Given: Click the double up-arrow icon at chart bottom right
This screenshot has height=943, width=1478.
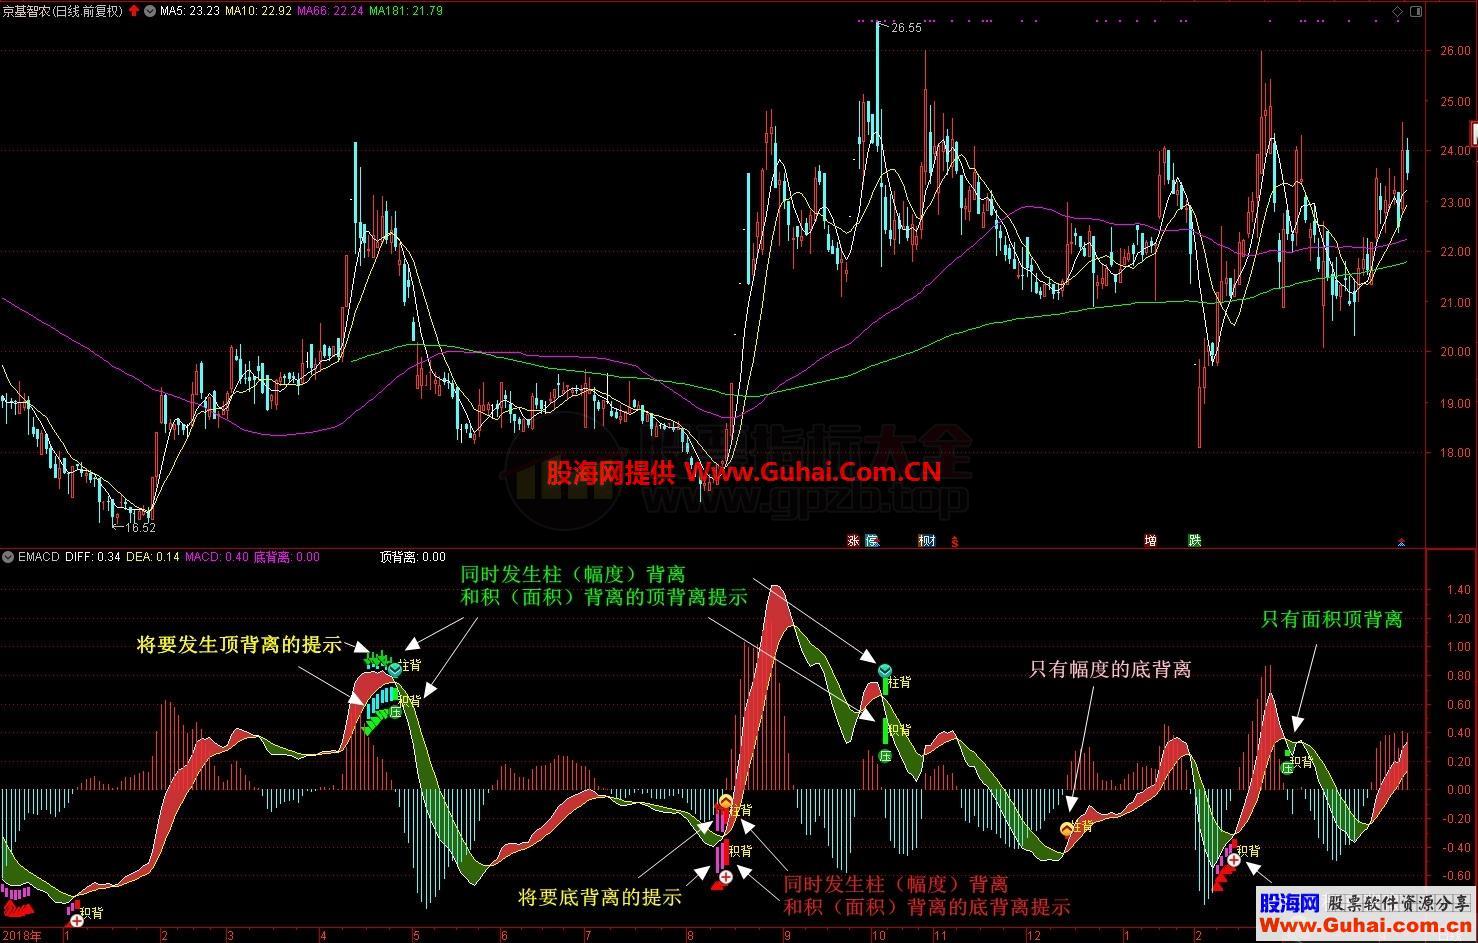Looking at the screenshot, I should [1401, 541].
